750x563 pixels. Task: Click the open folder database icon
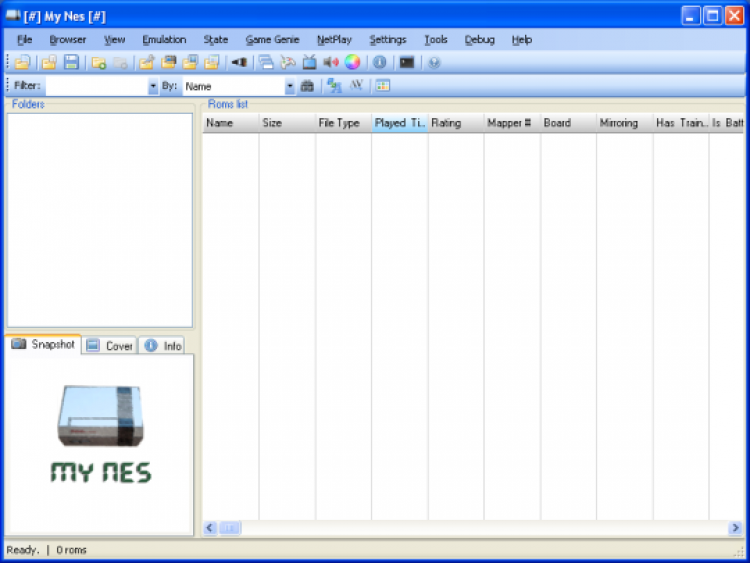point(49,62)
